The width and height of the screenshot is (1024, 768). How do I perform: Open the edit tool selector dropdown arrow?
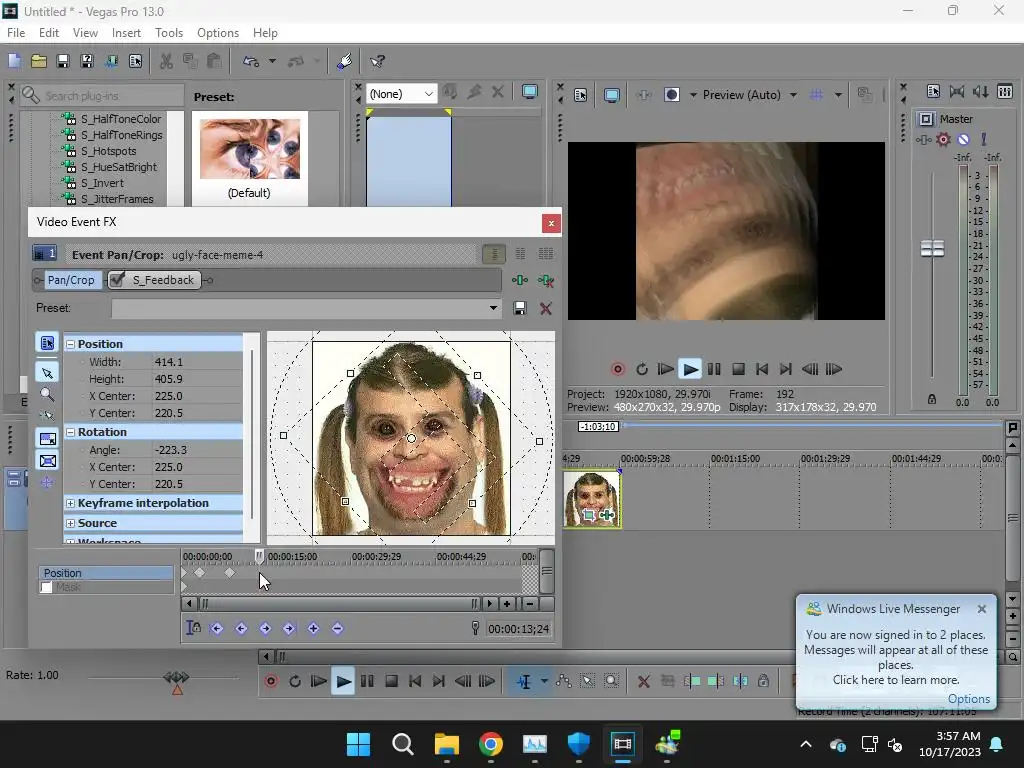coord(543,681)
